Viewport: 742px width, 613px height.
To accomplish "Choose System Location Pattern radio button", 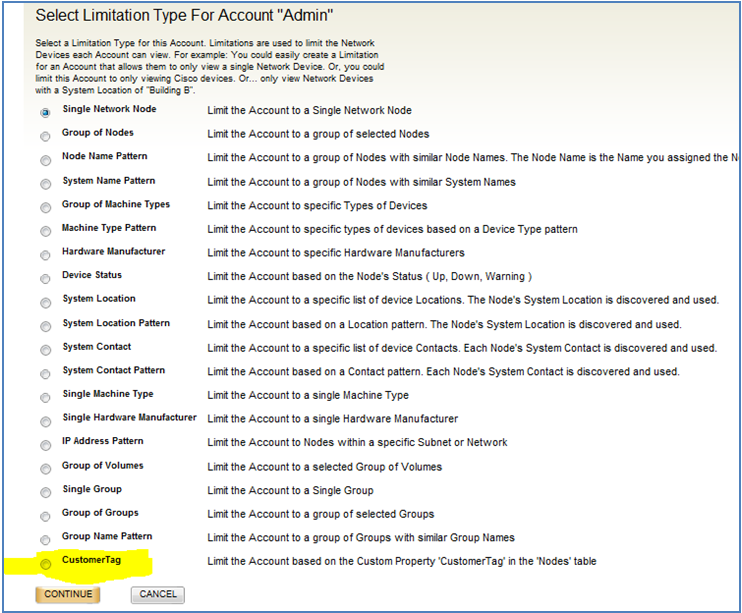I will click(45, 327).
